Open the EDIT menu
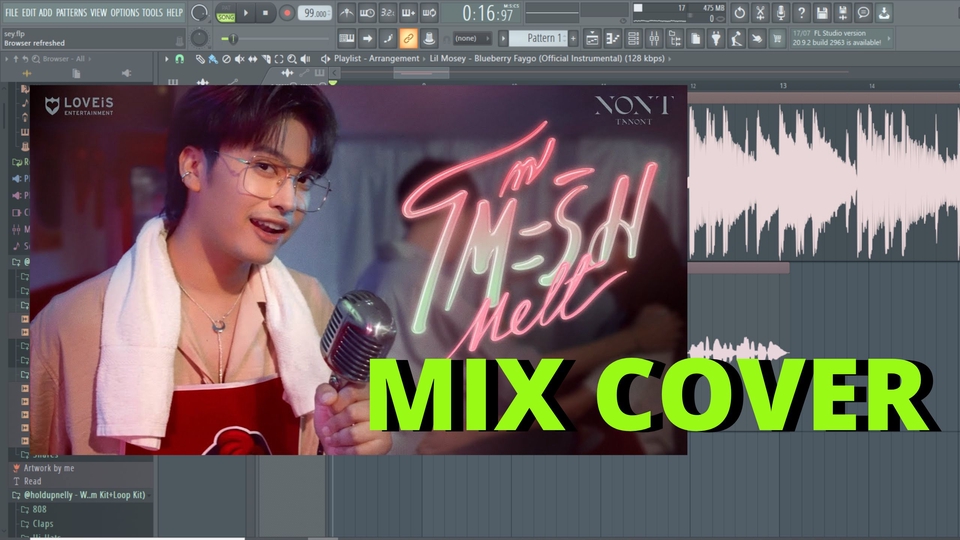 (x=29, y=12)
